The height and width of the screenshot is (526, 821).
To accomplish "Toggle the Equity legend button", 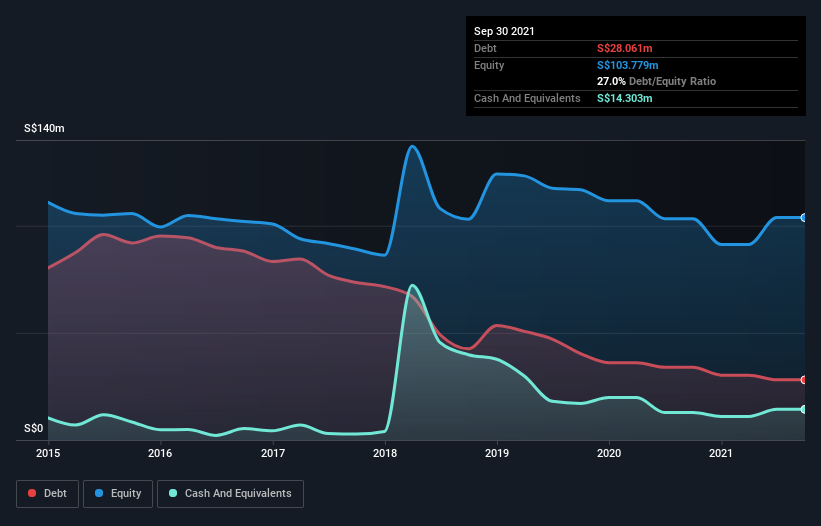I will (118, 494).
